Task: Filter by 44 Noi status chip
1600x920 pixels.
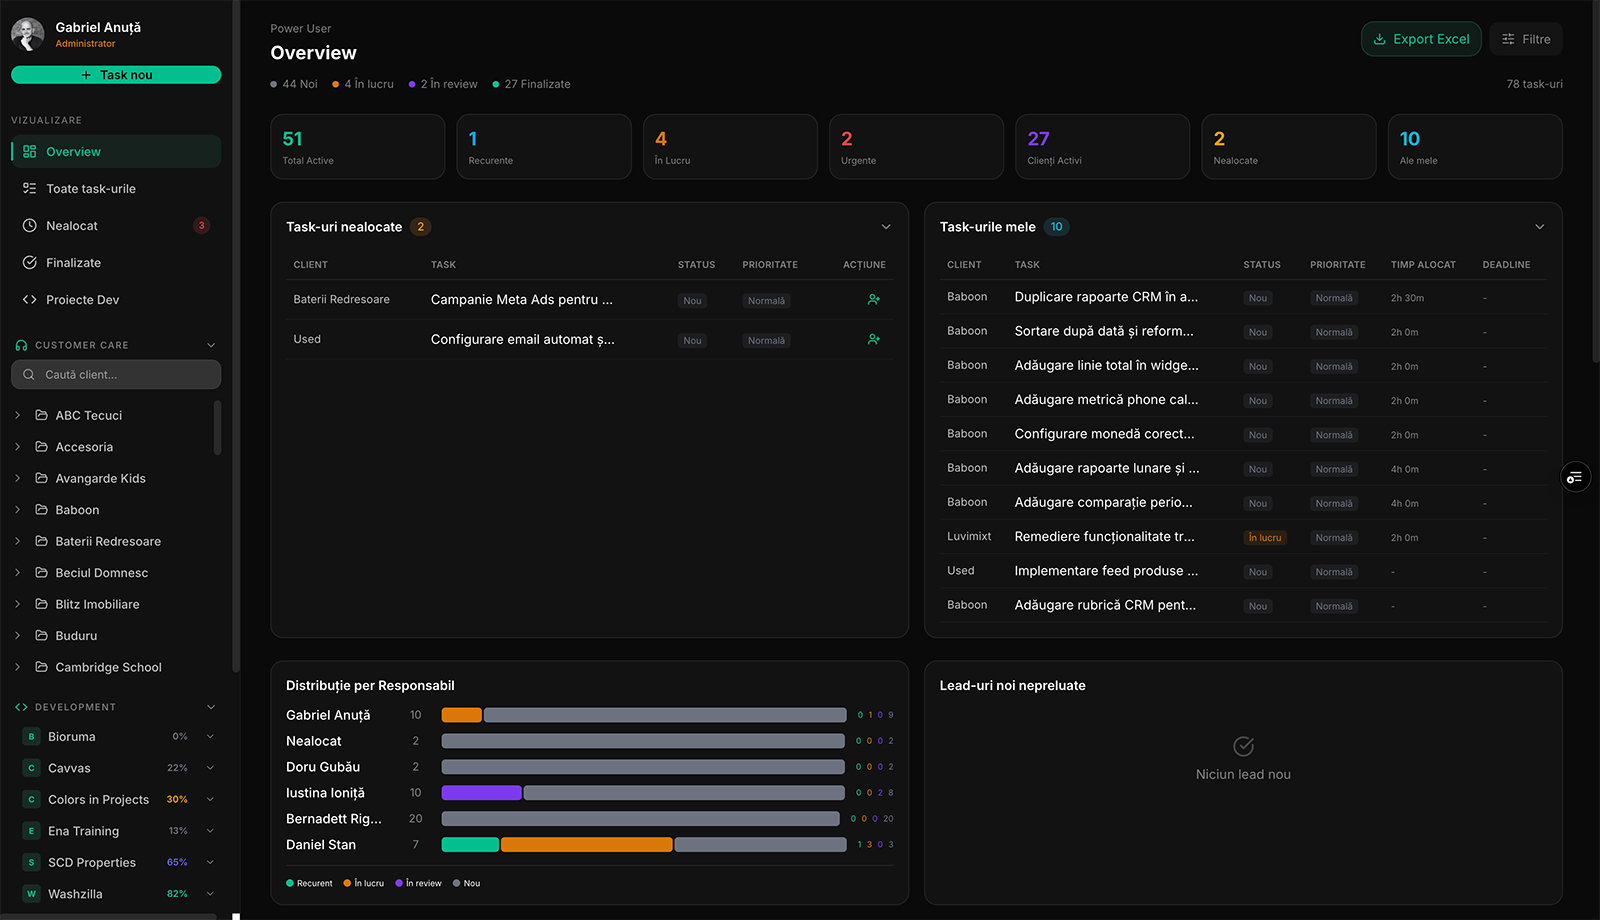Action: click(x=294, y=84)
